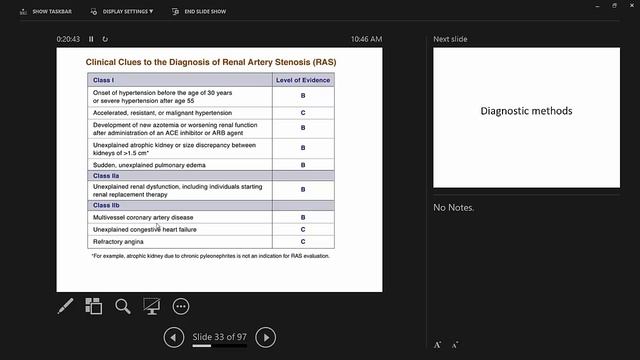The height and width of the screenshot is (360, 640).
Task: Click Onset of hypertension before age 30 row
Action: pos(211,97)
